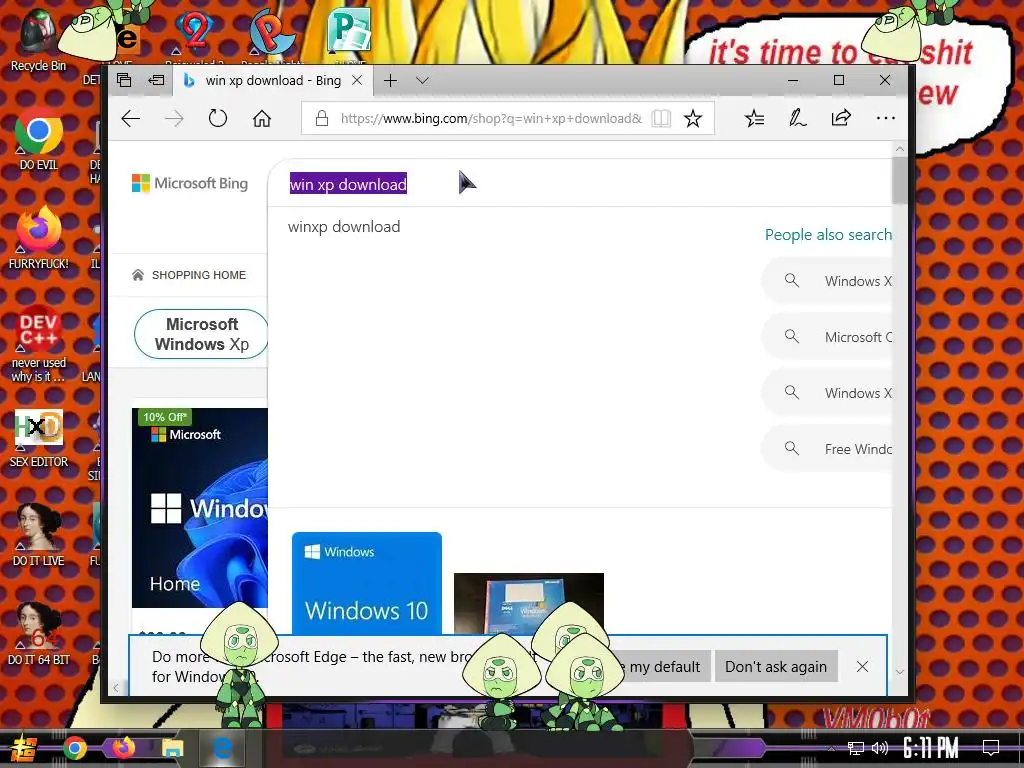This screenshot has height=768, width=1024.
Task: Open the taskbar Start button
Action: point(24,748)
